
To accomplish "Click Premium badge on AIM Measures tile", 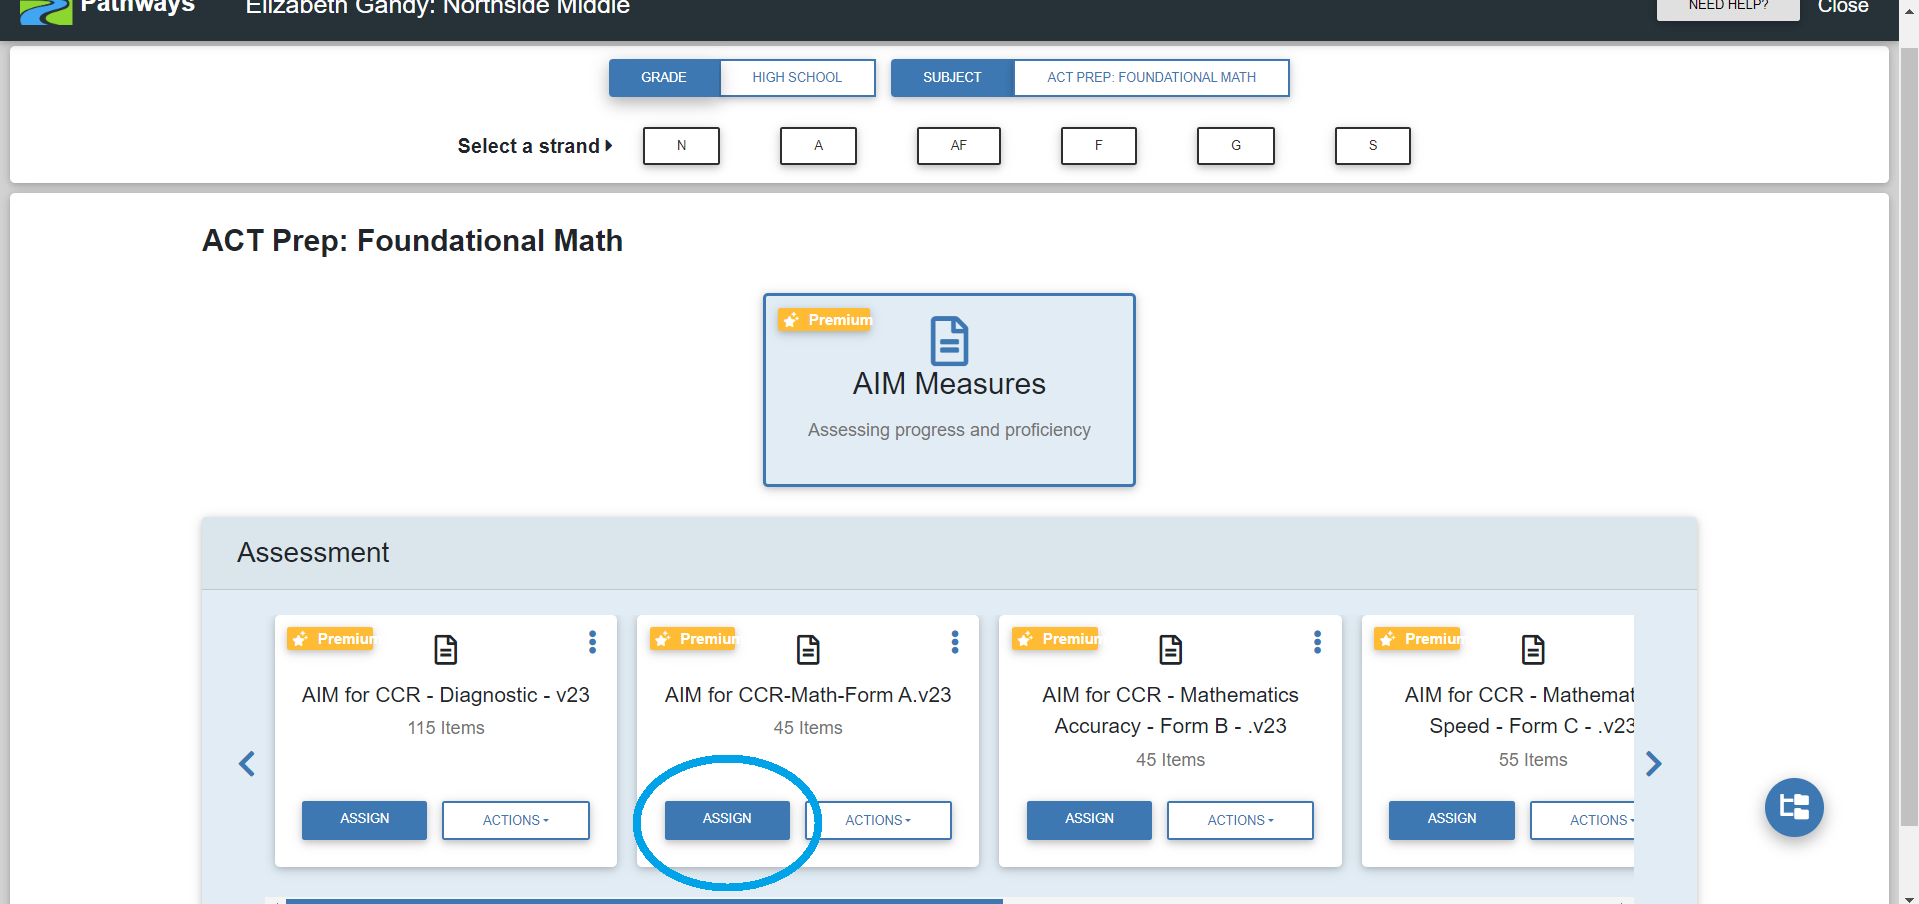I will (x=825, y=320).
